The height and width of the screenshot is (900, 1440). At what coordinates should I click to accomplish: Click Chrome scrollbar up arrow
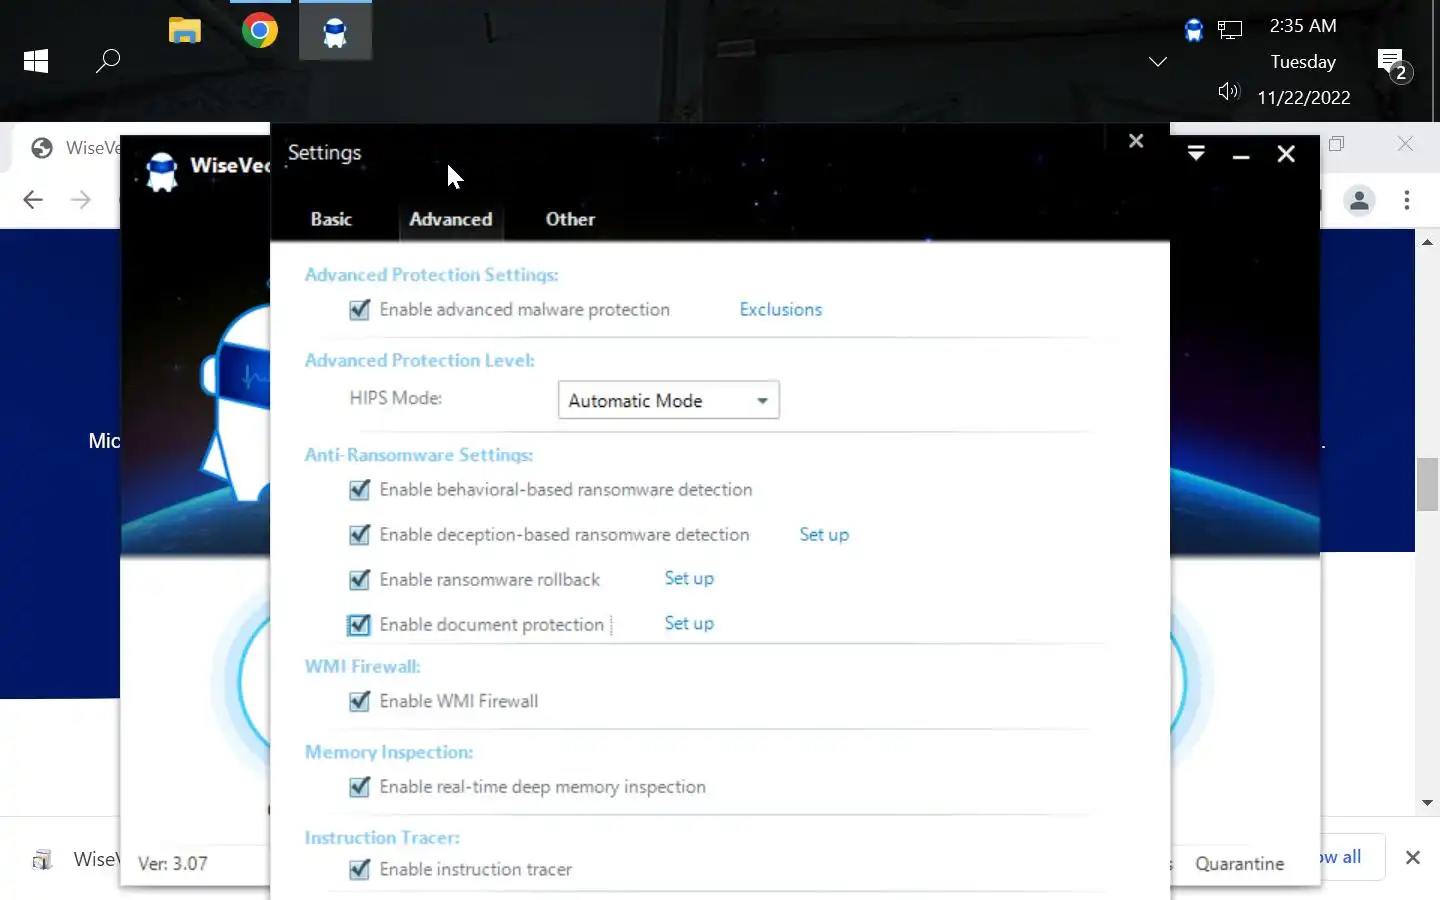[x=1428, y=242]
